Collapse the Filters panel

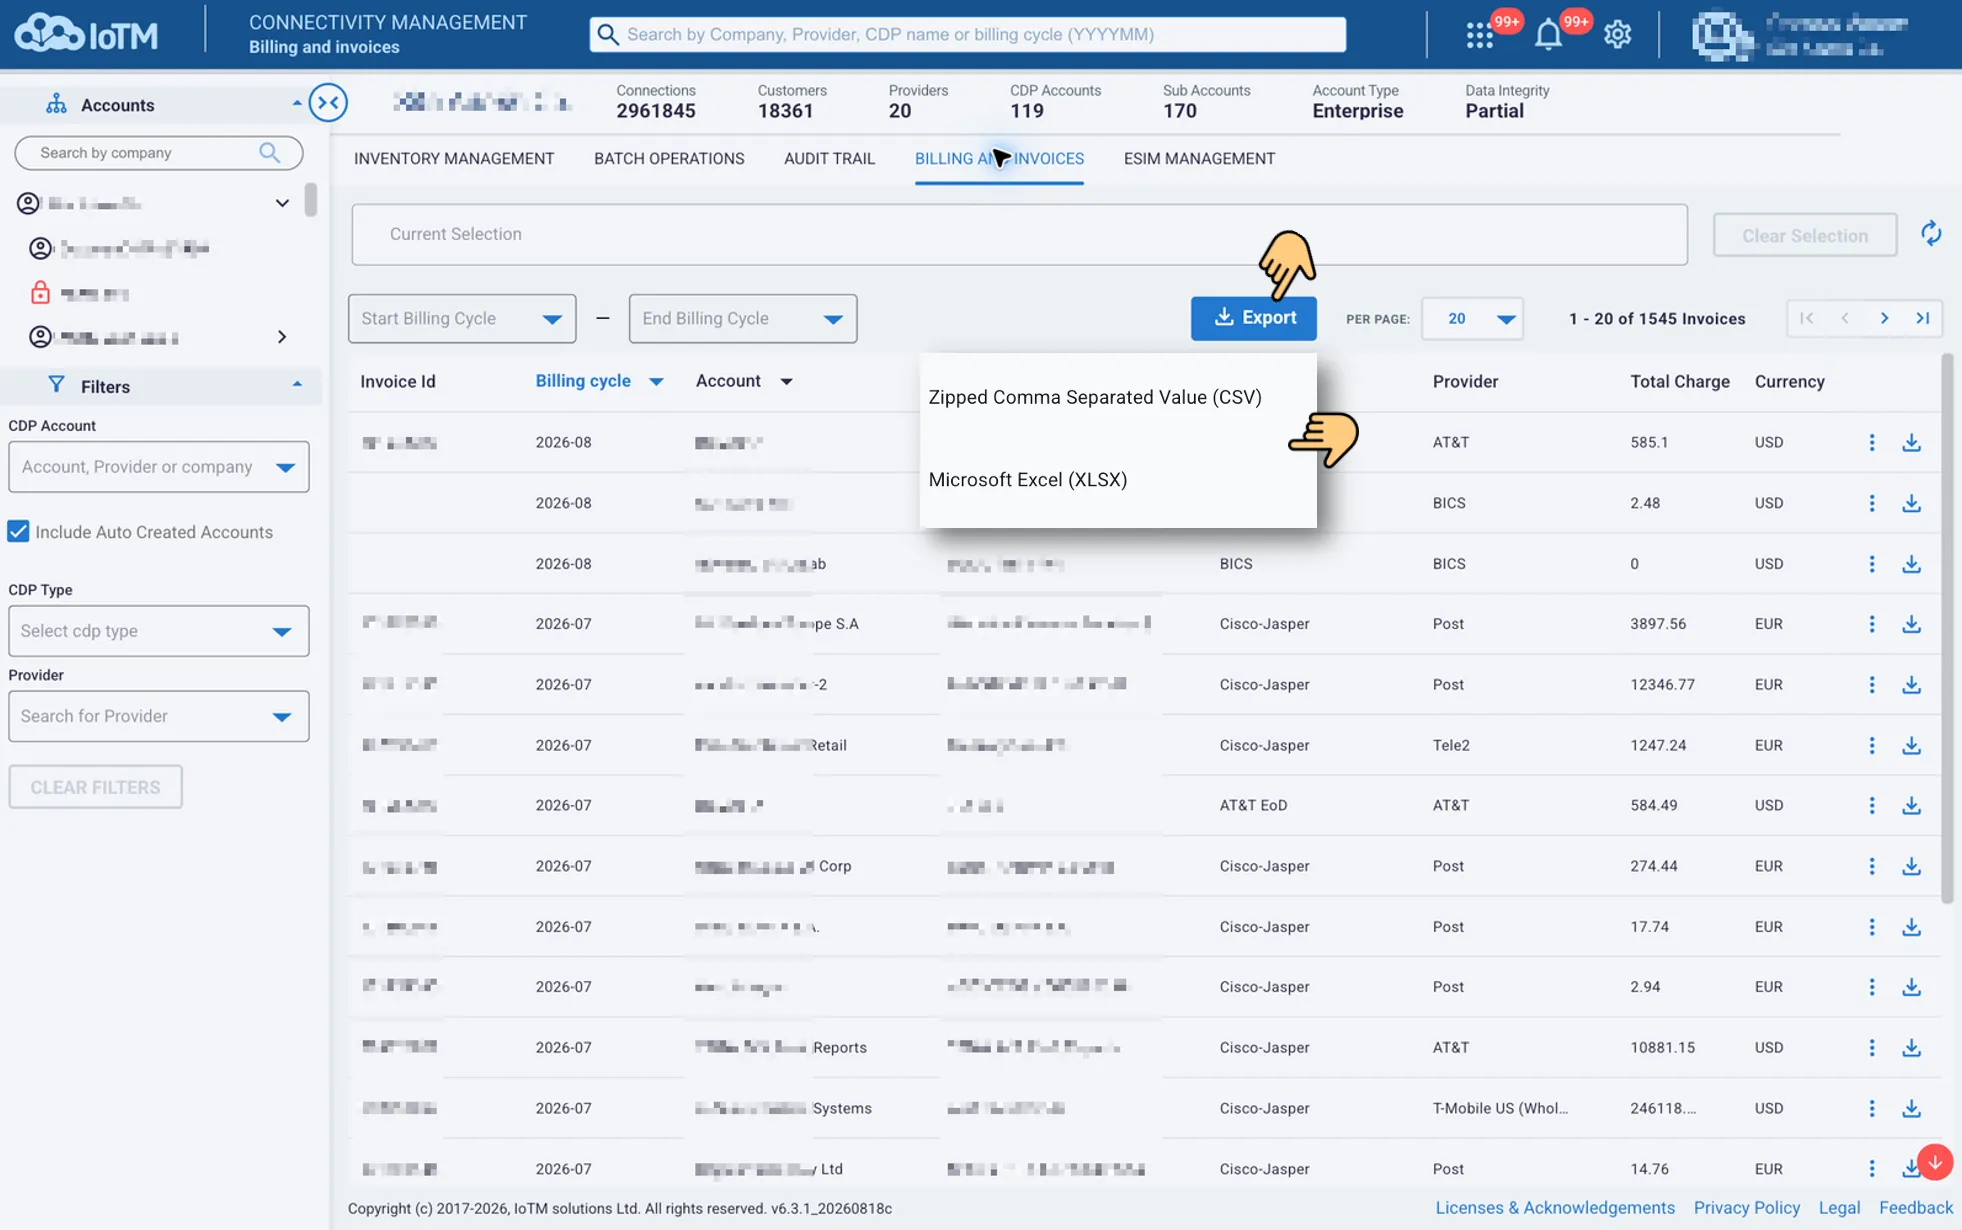[296, 386]
